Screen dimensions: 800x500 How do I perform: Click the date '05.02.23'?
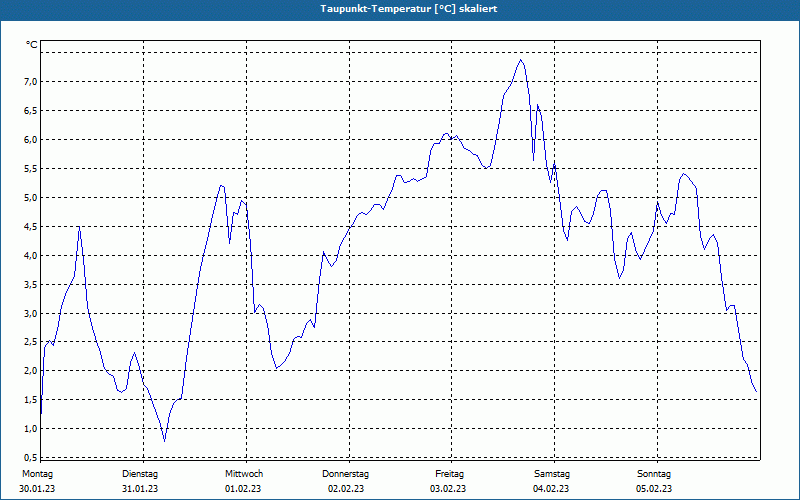[654, 489]
